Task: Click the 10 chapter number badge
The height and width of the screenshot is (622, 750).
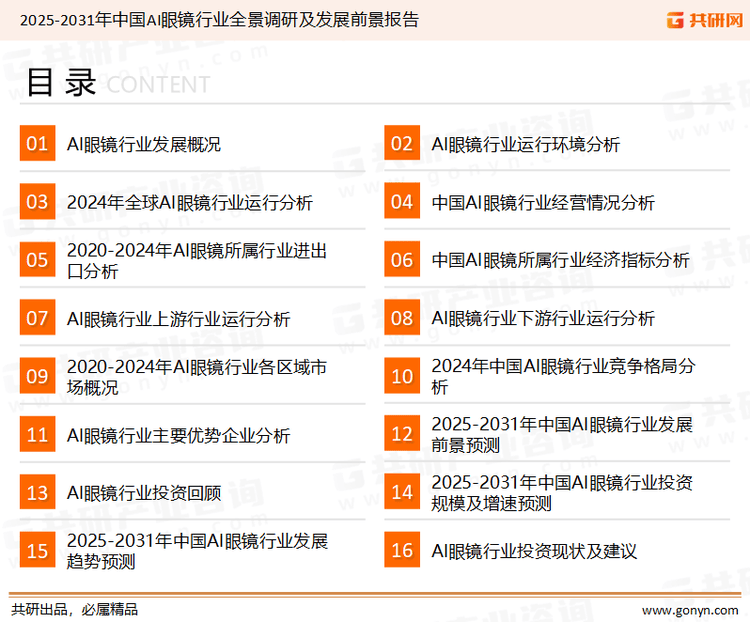Action: click(402, 377)
